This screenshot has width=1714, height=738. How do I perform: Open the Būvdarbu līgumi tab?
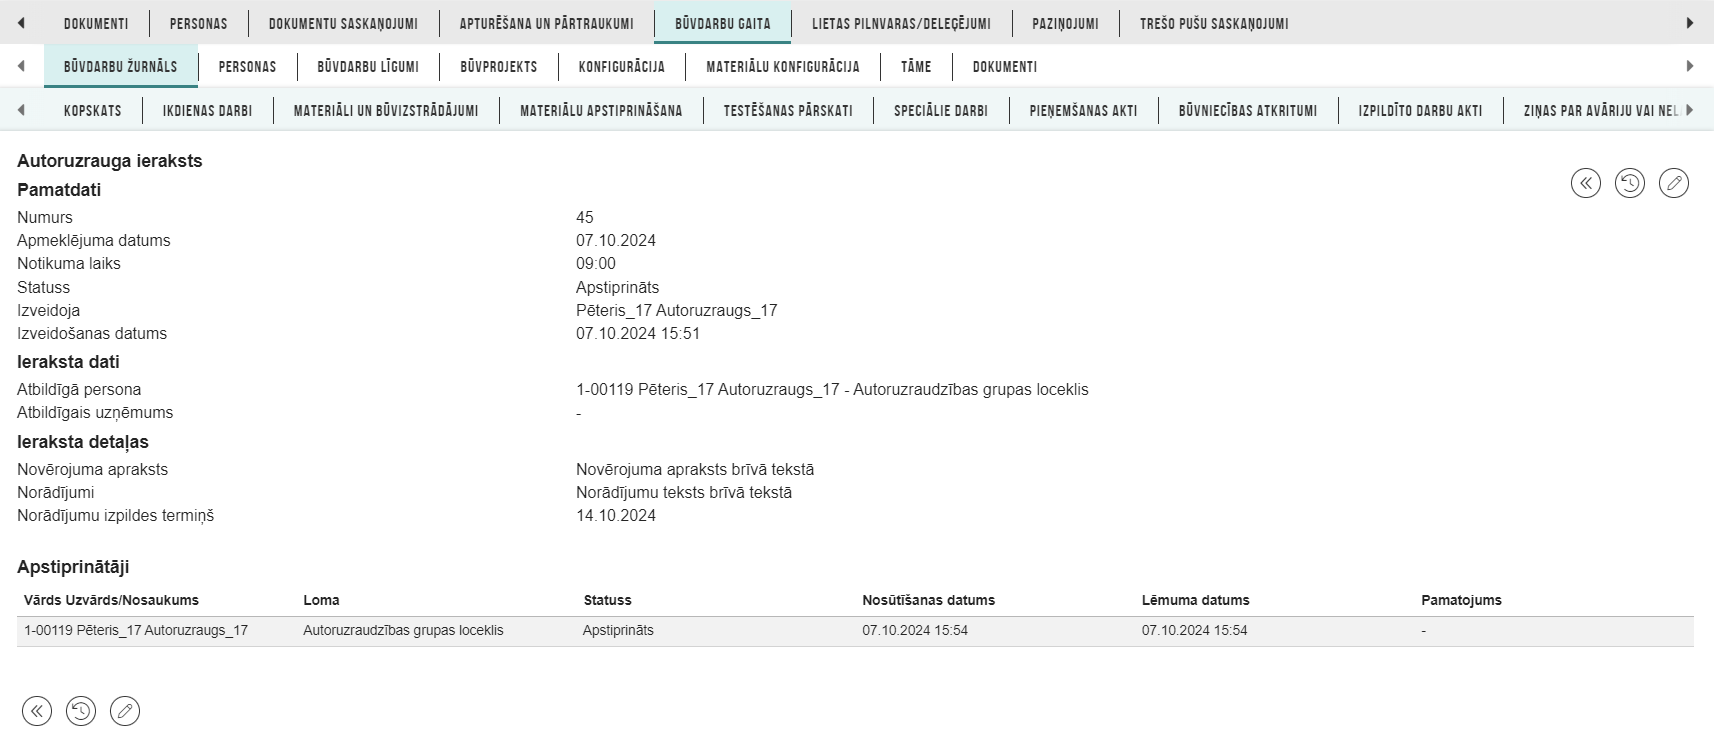click(368, 66)
